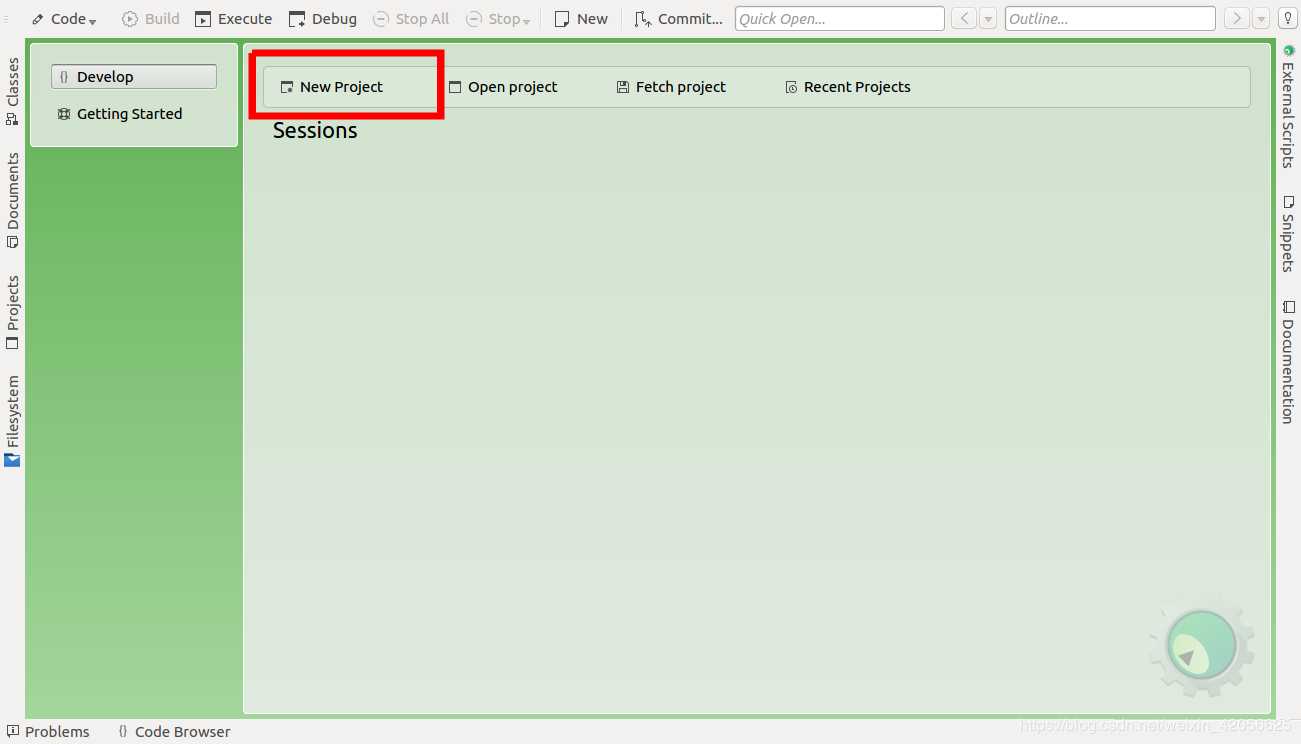The height and width of the screenshot is (744, 1301).
Task: Open the Filesystem side panel
Action: (12, 420)
